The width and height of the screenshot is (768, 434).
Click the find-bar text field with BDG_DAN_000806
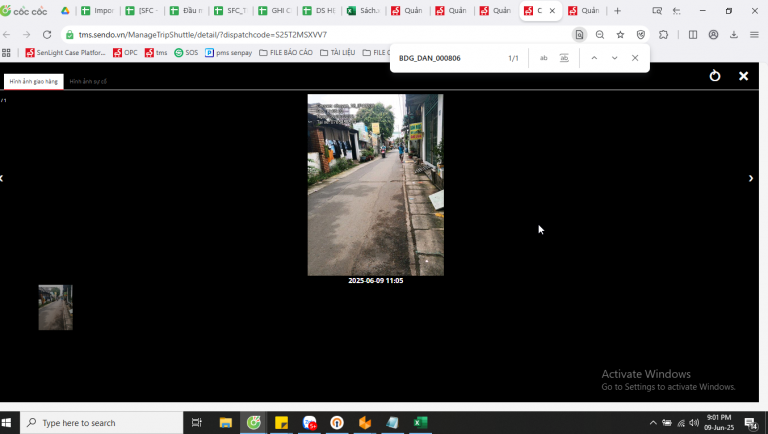(x=448, y=58)
